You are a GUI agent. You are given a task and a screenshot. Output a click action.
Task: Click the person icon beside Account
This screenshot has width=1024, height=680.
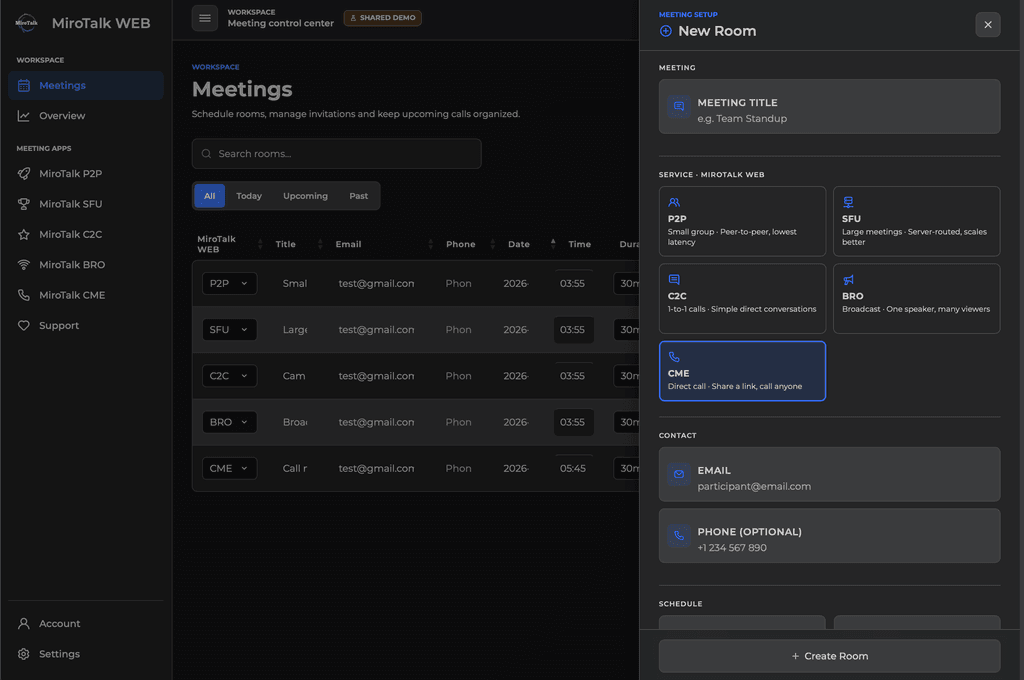[x=24, y=624]
